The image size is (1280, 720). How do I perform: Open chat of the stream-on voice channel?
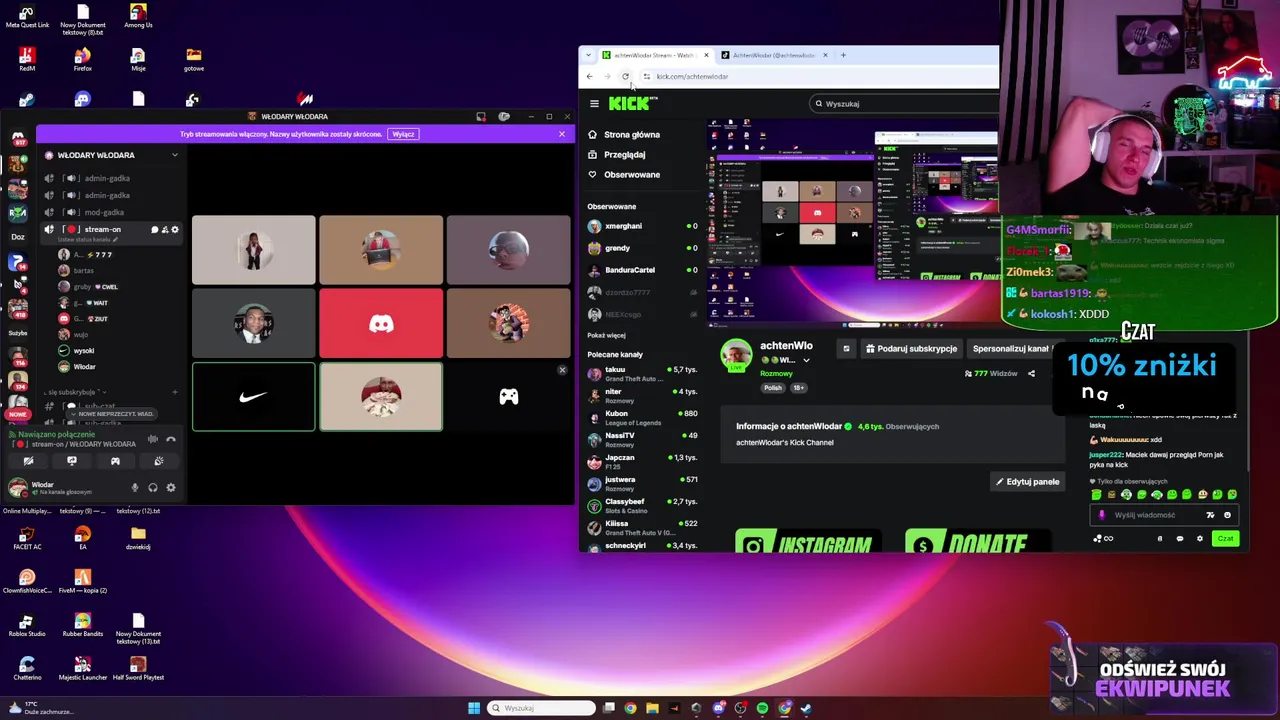155,230
